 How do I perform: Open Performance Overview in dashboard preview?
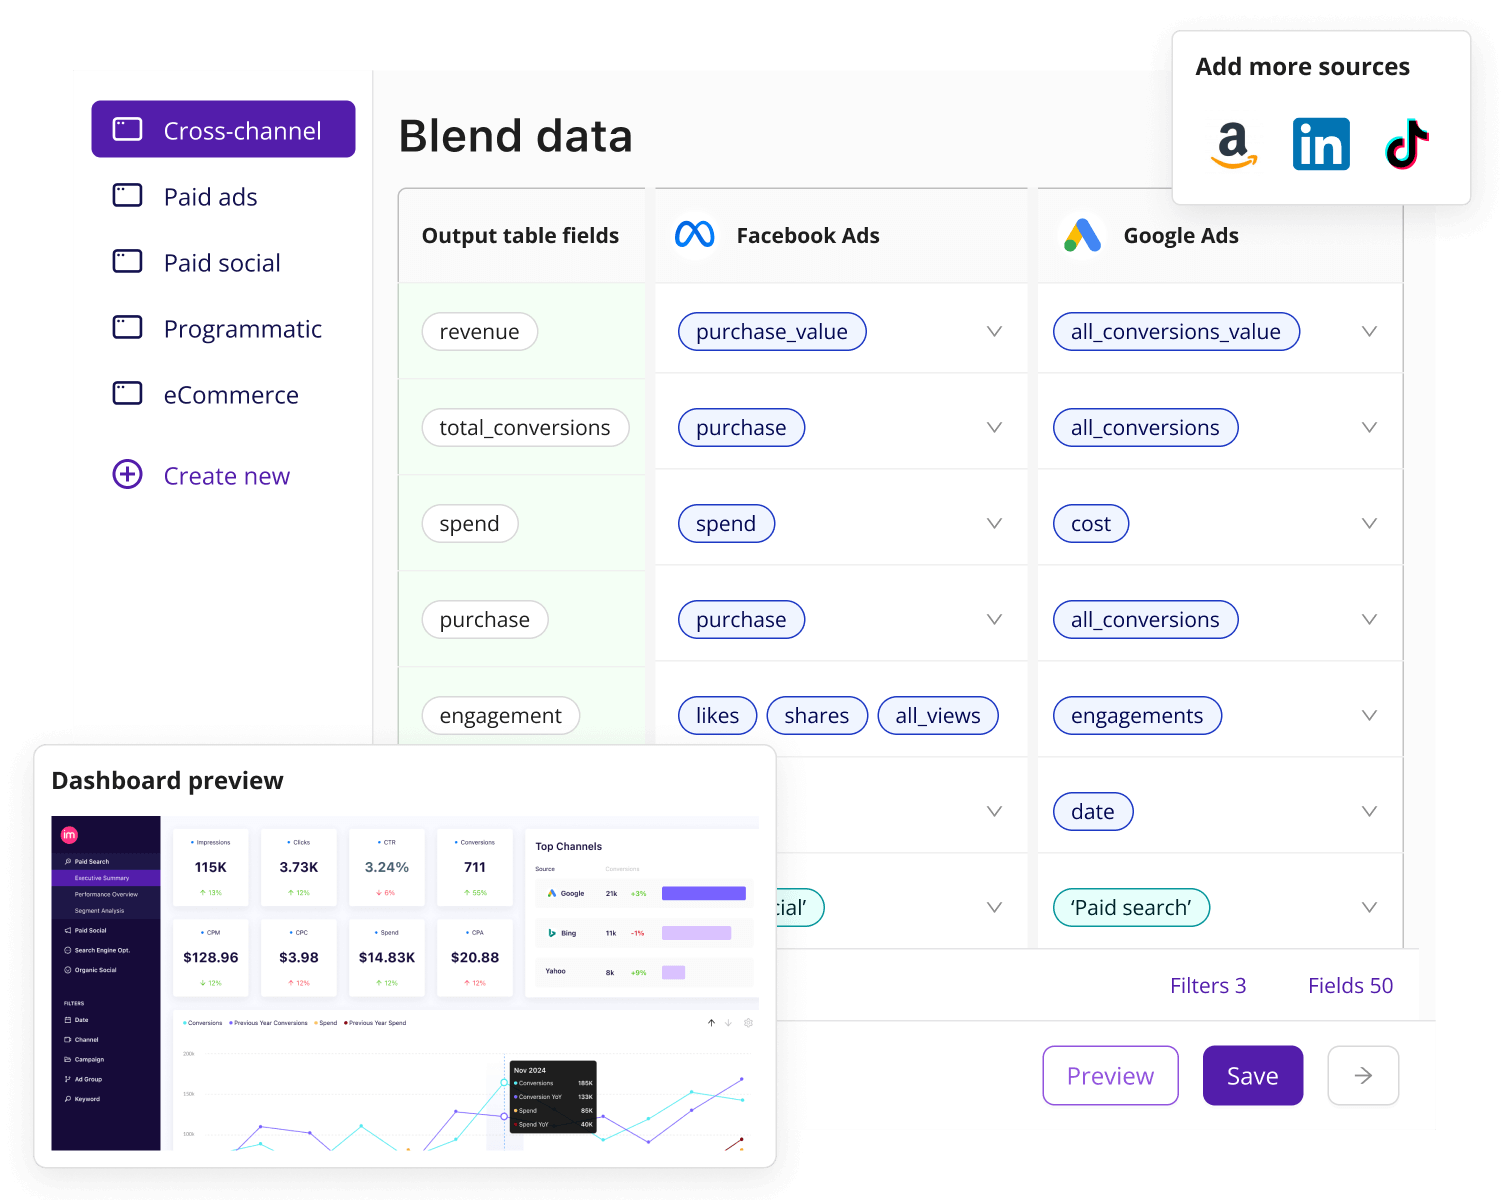[x=106, y=895]
